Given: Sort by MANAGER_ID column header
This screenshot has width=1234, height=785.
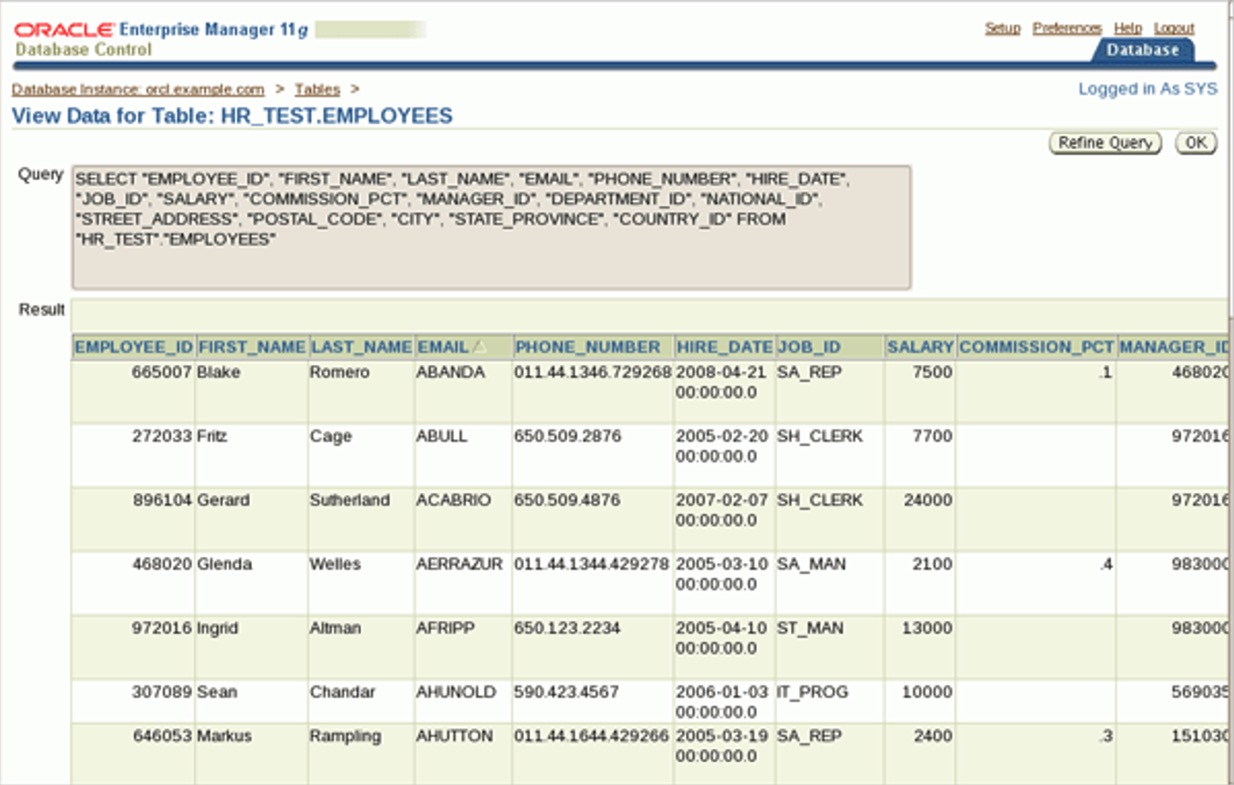Looking at the screenshot, I should tap(1174, 347).
